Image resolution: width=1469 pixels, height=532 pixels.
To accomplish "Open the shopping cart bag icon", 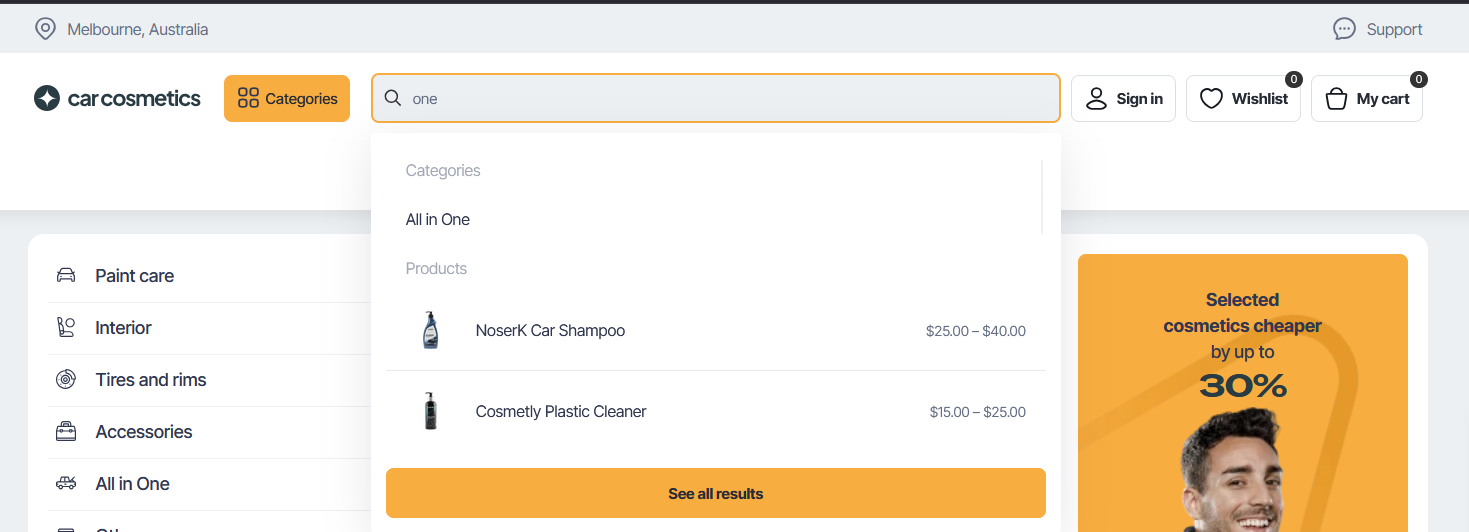I will pyautogui.click(x=1336, y=99).
